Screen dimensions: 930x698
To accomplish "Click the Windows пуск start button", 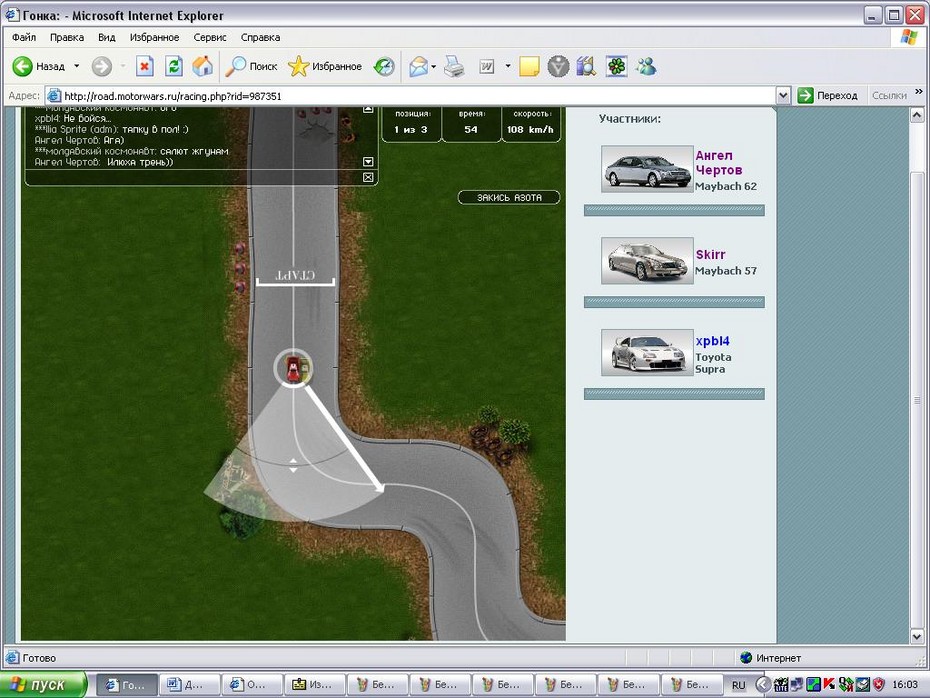I will point(45,685).
